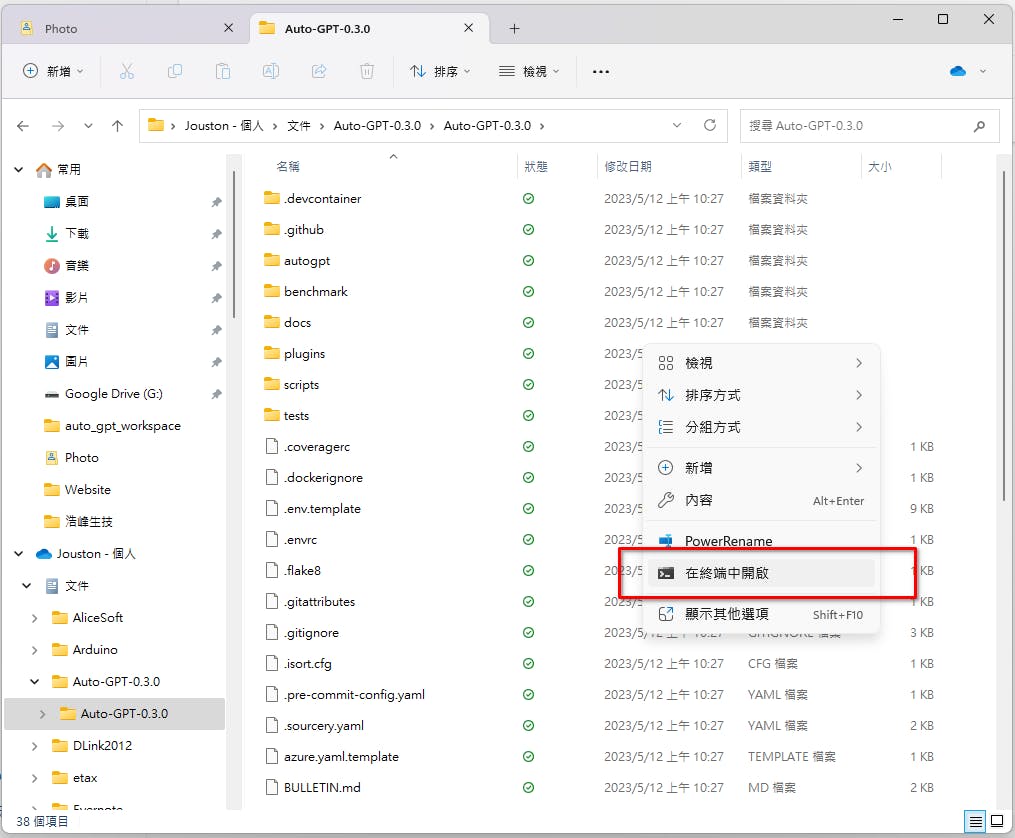Open the 檢視 view dropdown in toolbar
Screen dimensions: 1015x838
click(x=530, y=71)
